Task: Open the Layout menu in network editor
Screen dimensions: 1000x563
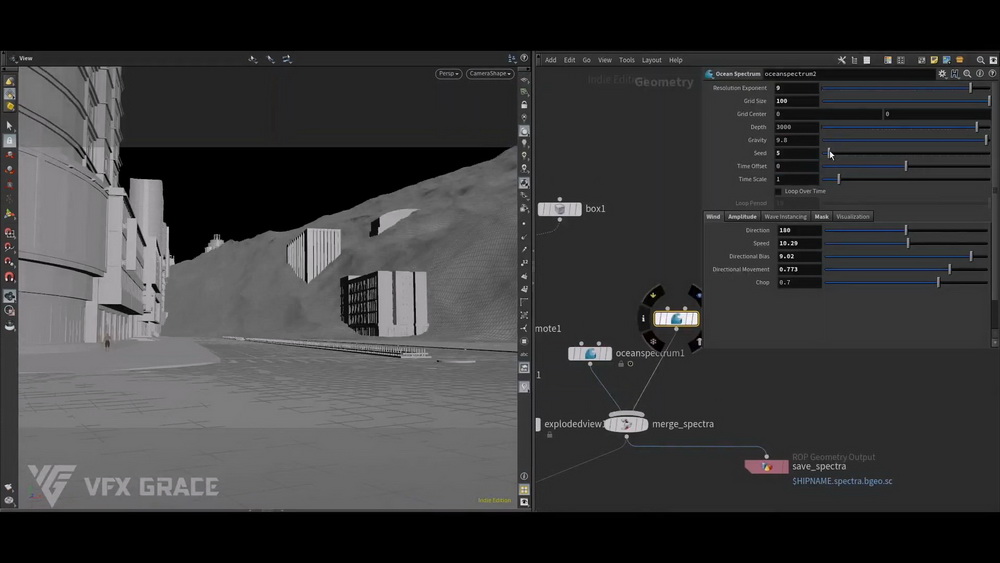Action: point(652,60)
